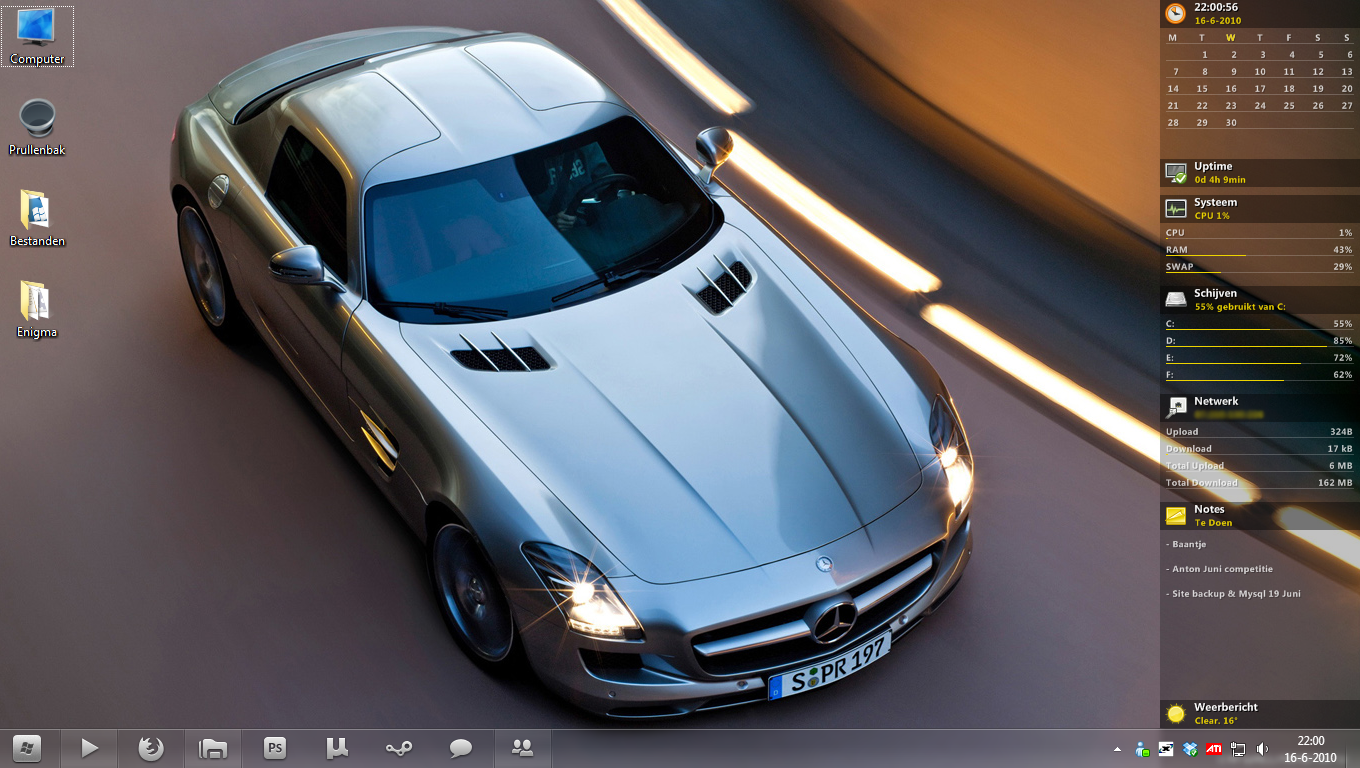Click the Netwerk icon in sidebar
Viewport: 1360px width, 768px height.
point(1176,407)
